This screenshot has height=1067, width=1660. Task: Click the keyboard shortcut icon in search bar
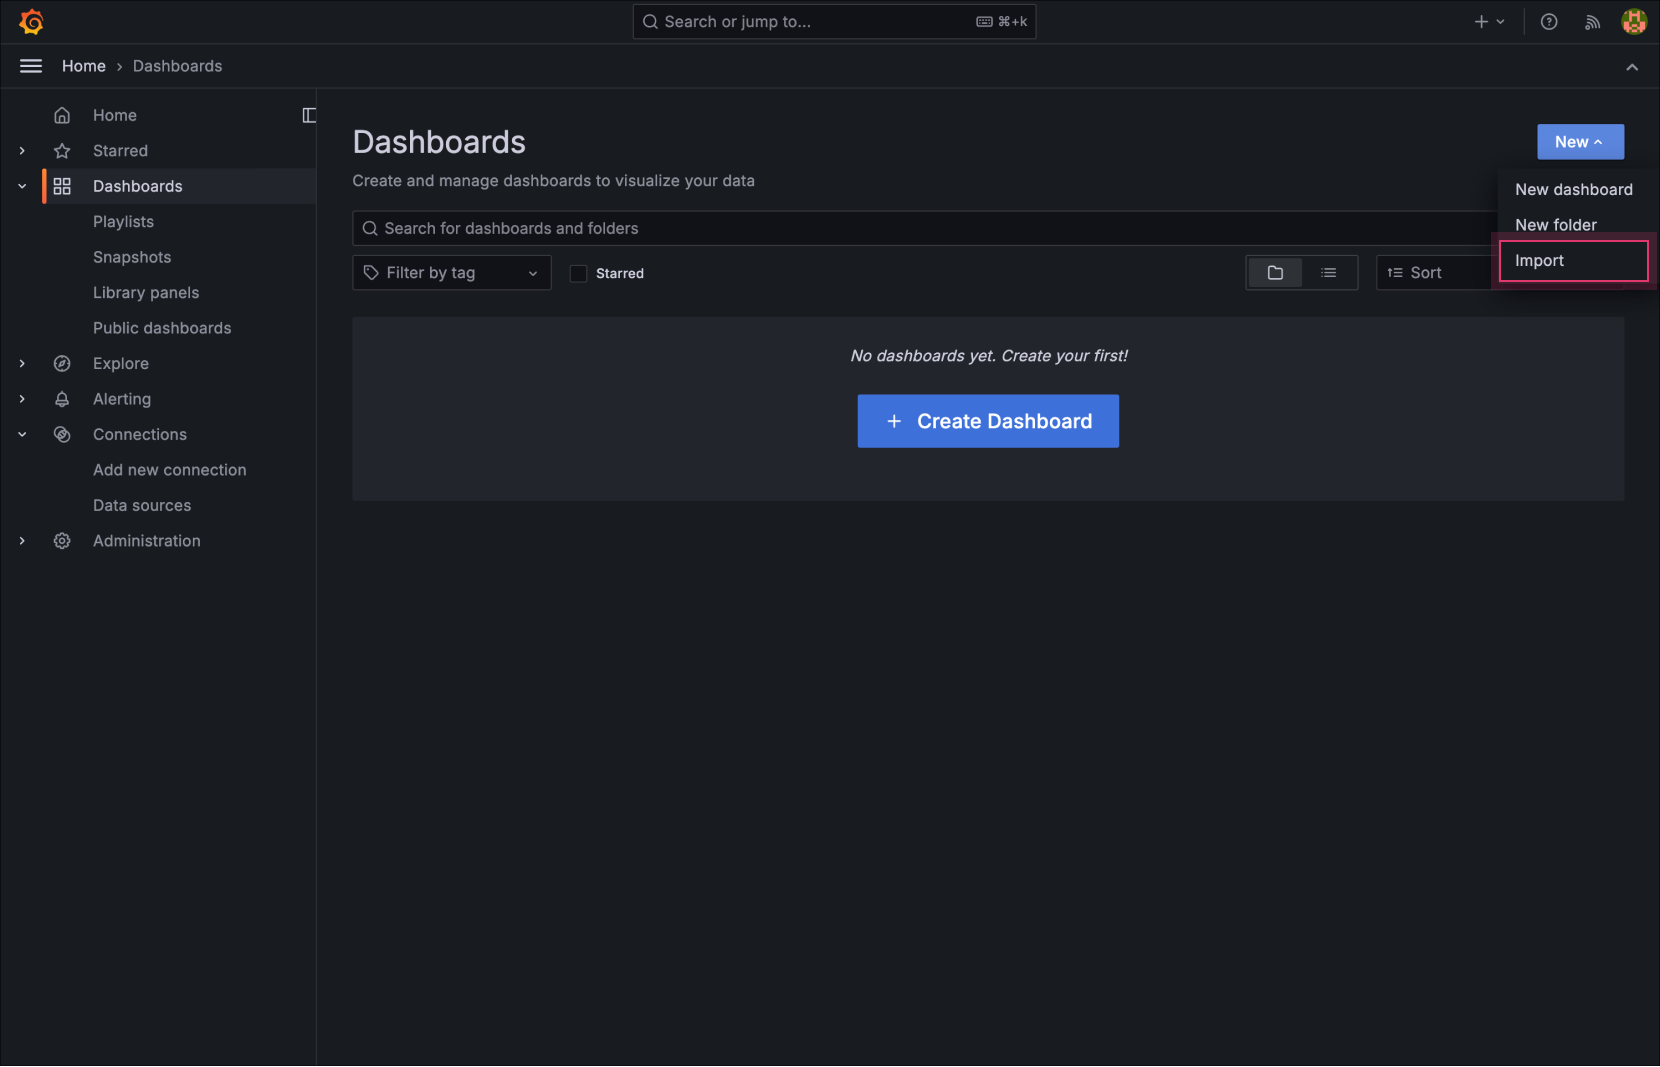(x=985, y=22)
